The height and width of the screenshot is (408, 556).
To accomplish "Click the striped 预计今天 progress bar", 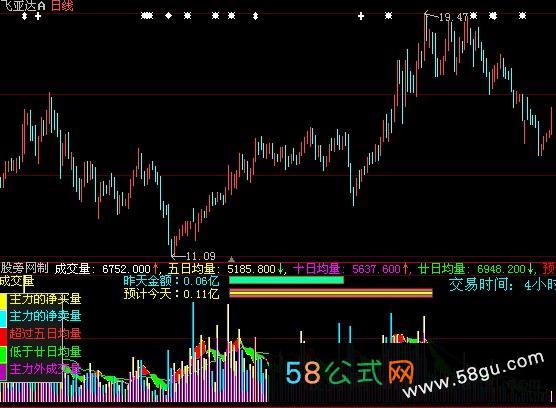I will coord(331,293).
